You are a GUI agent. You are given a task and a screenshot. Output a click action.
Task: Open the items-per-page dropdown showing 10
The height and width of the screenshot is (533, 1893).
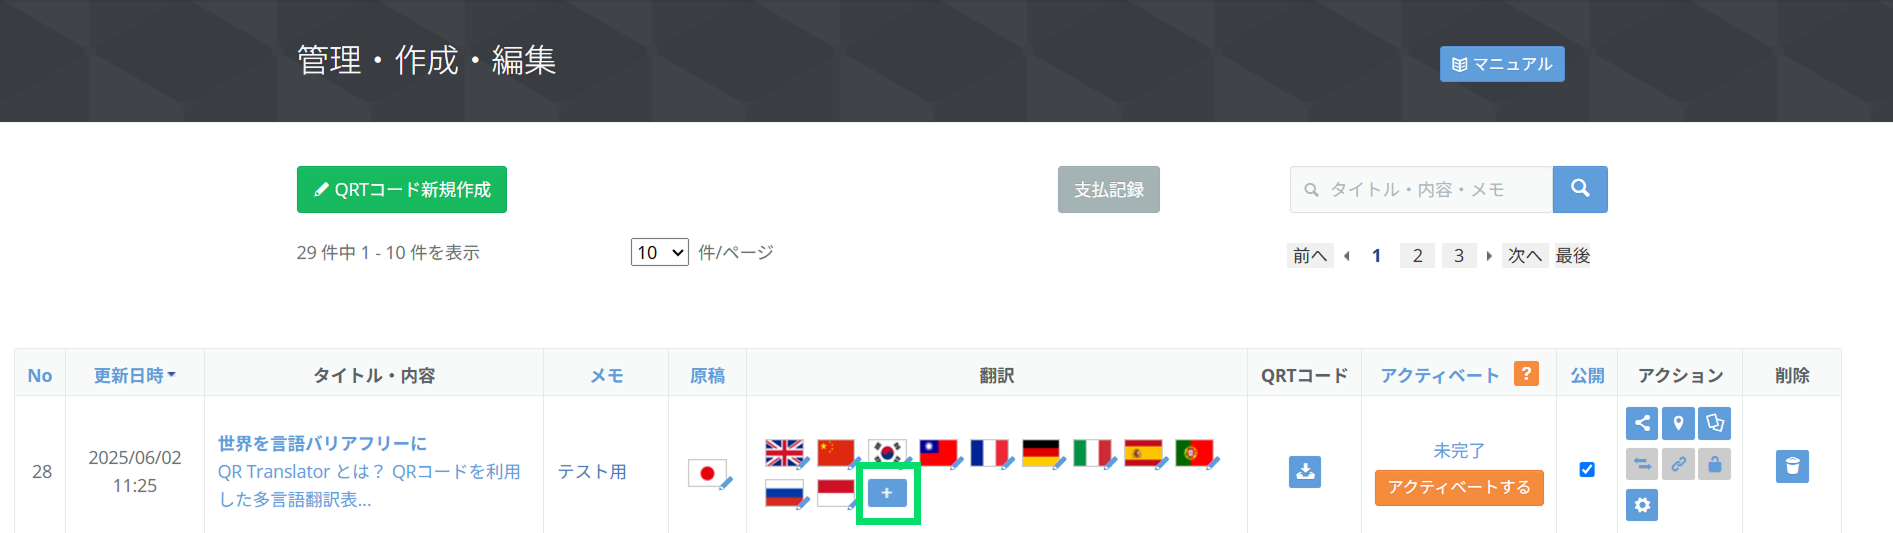[x=660, y=252]
